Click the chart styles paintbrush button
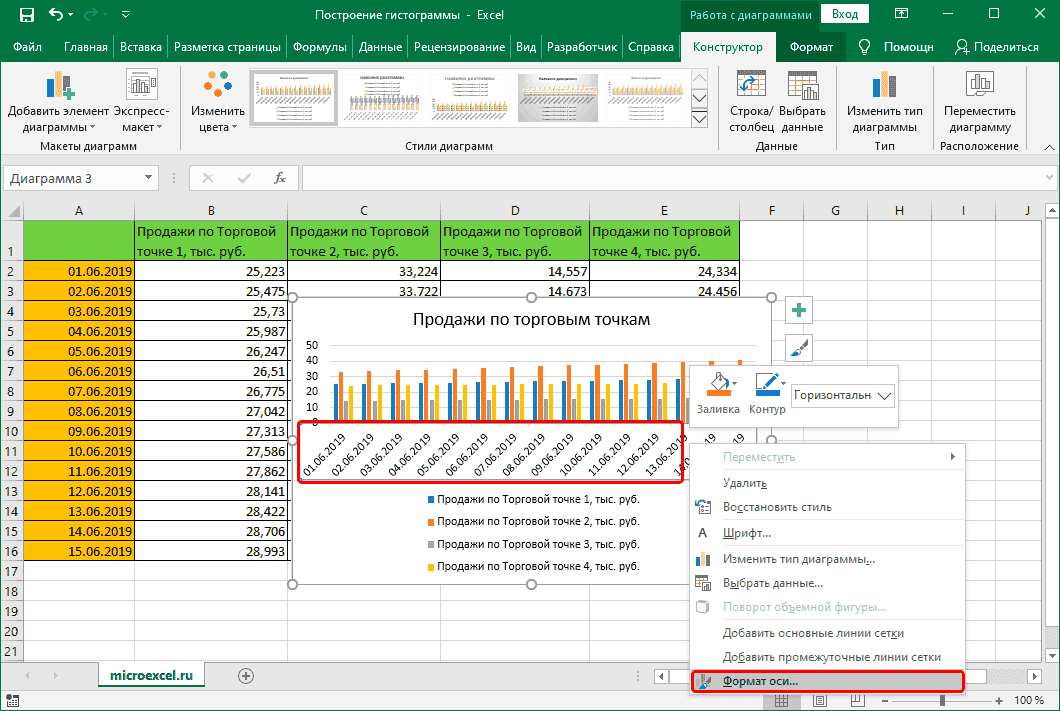 point(799,347)
